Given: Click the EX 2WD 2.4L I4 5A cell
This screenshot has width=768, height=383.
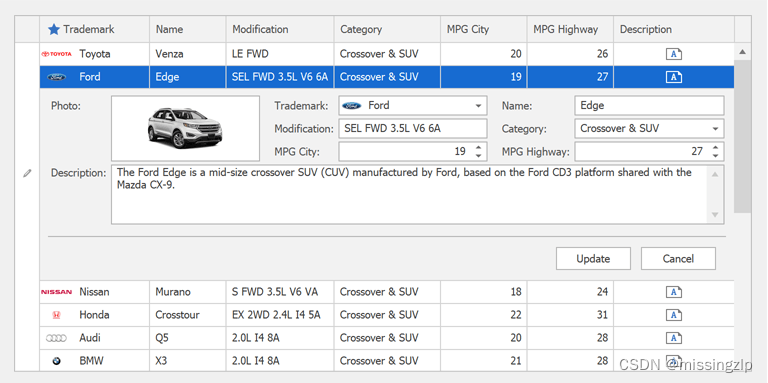Looking at the screenshot, I should [x=280, y=315].
